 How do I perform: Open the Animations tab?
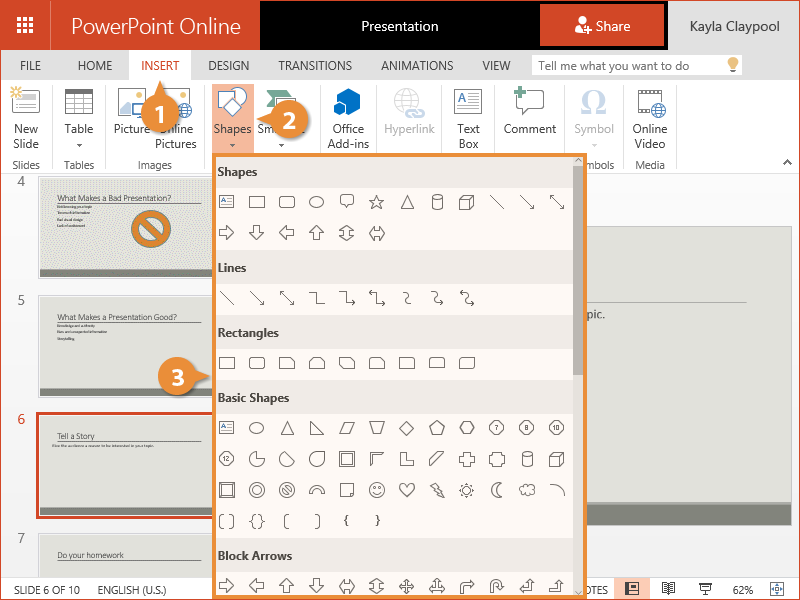point(417,66)
